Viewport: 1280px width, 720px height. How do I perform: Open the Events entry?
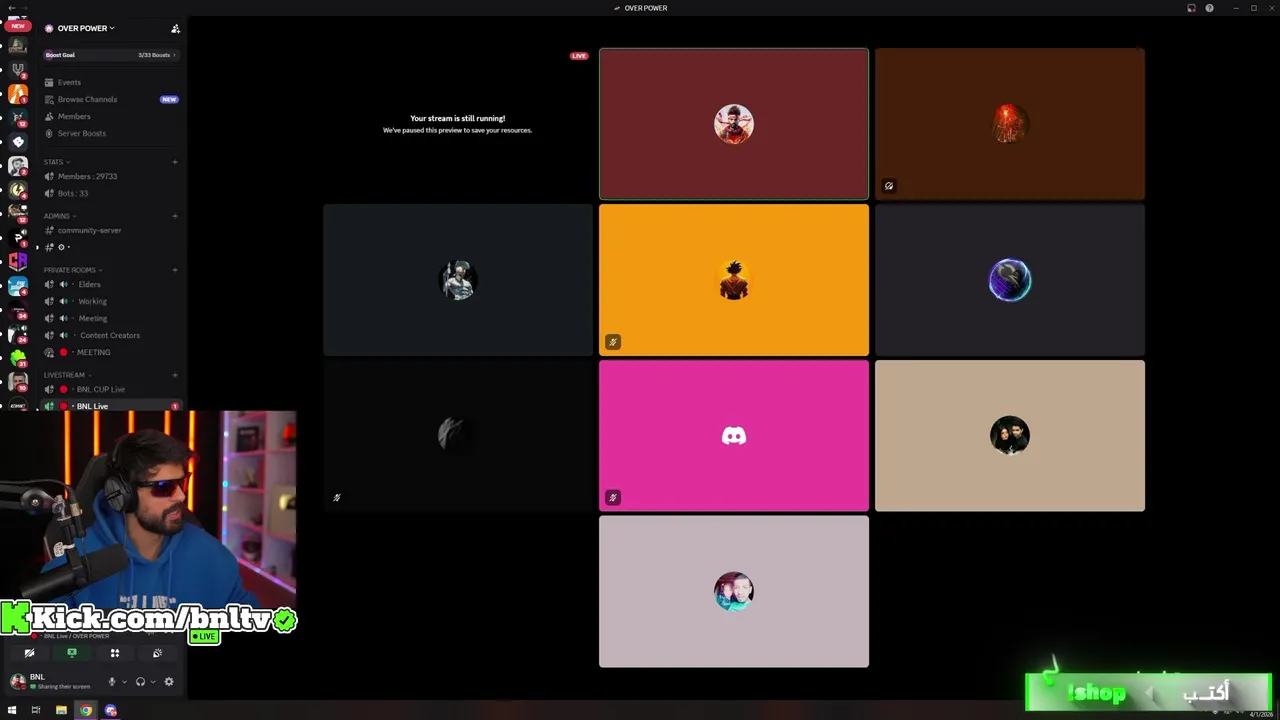click(111, 82)
